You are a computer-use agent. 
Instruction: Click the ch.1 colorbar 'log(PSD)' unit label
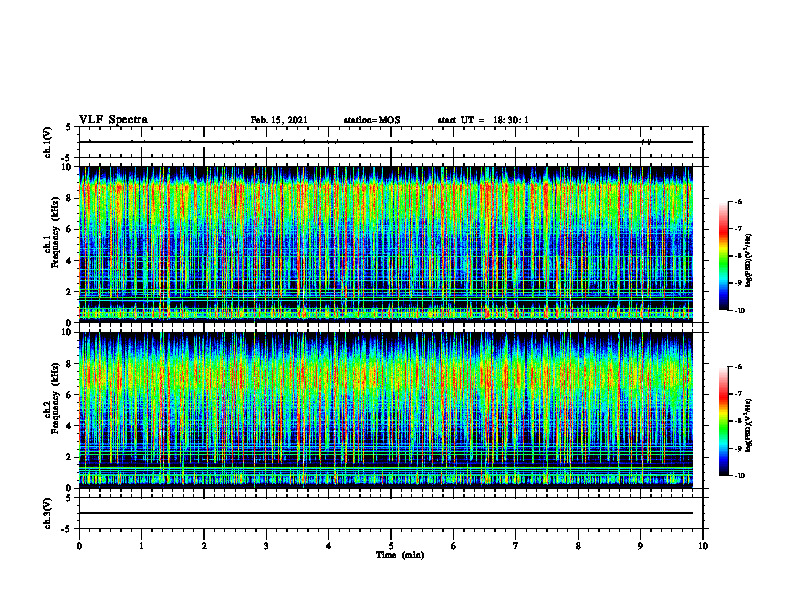[749, 261]
